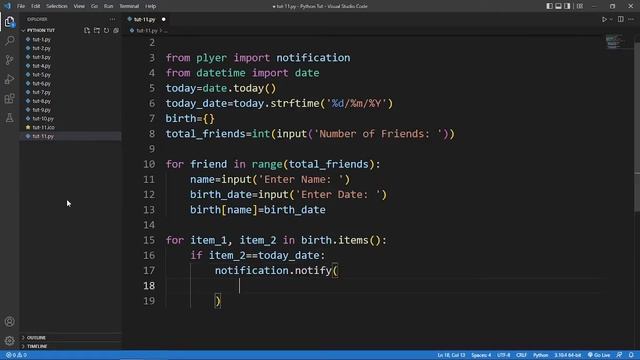Image resolution: width=640 pixels, height=360 pixels.
Task: Click errors and warnings count in status bar
Action: [x=16, y=355]
